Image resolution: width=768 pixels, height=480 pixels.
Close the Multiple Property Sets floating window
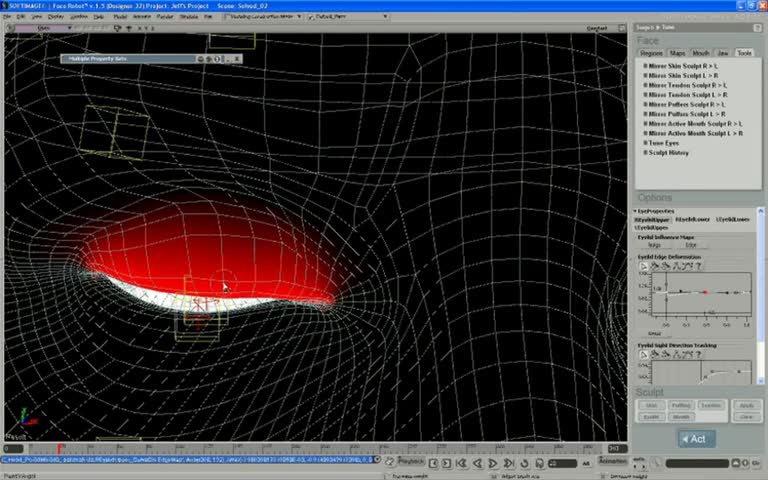pyautogui.click(x=237, y=59)
